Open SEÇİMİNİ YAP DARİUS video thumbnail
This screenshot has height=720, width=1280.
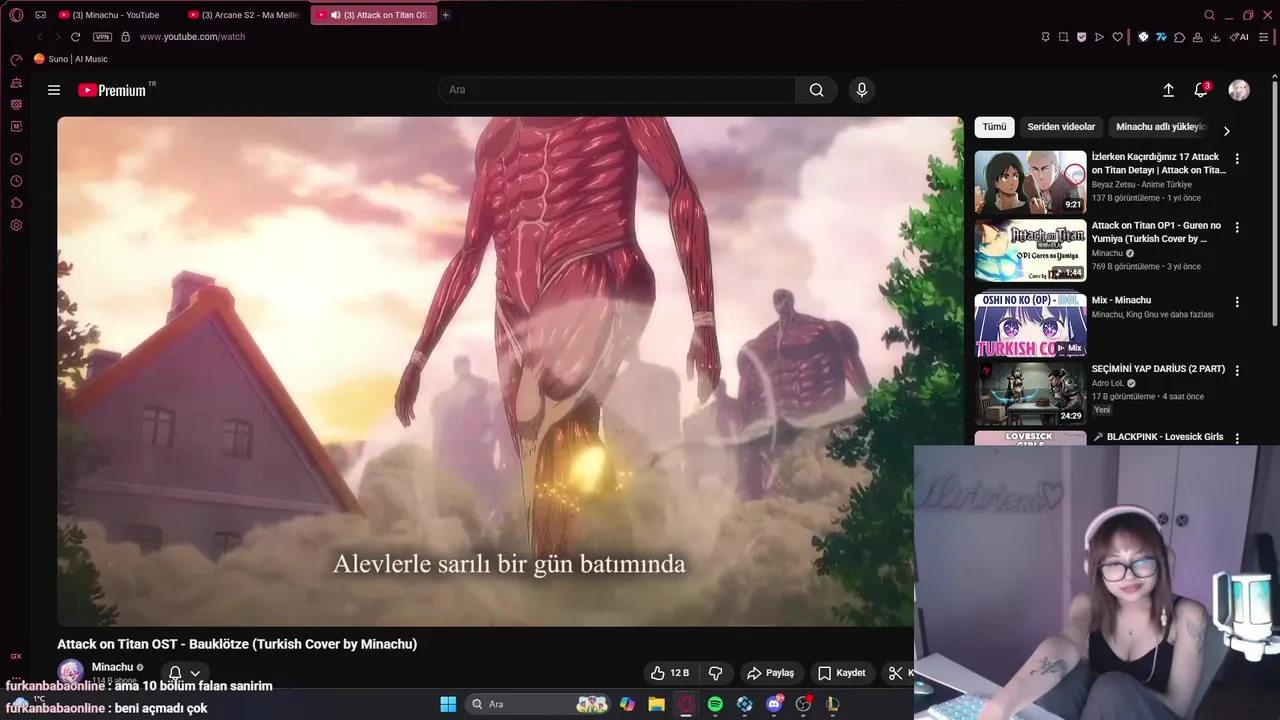coord(1030,393)
